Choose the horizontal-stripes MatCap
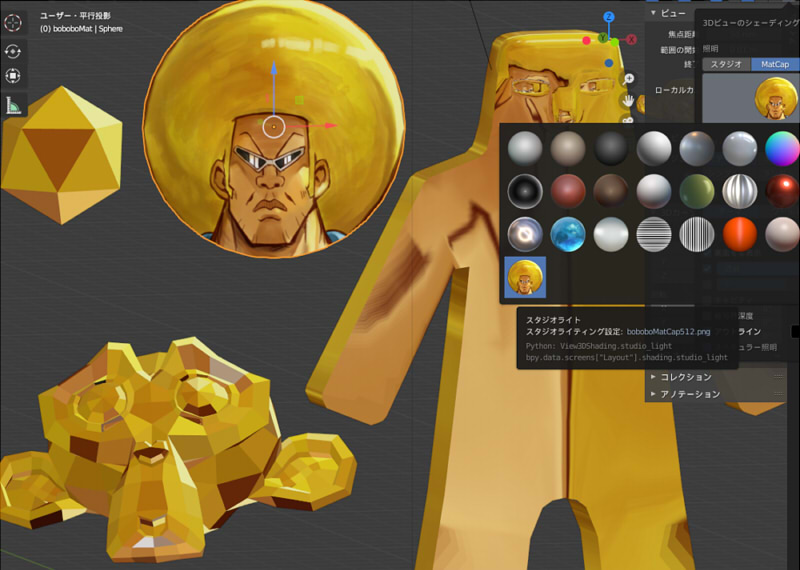Screen dimensions: 800x570 654,234
